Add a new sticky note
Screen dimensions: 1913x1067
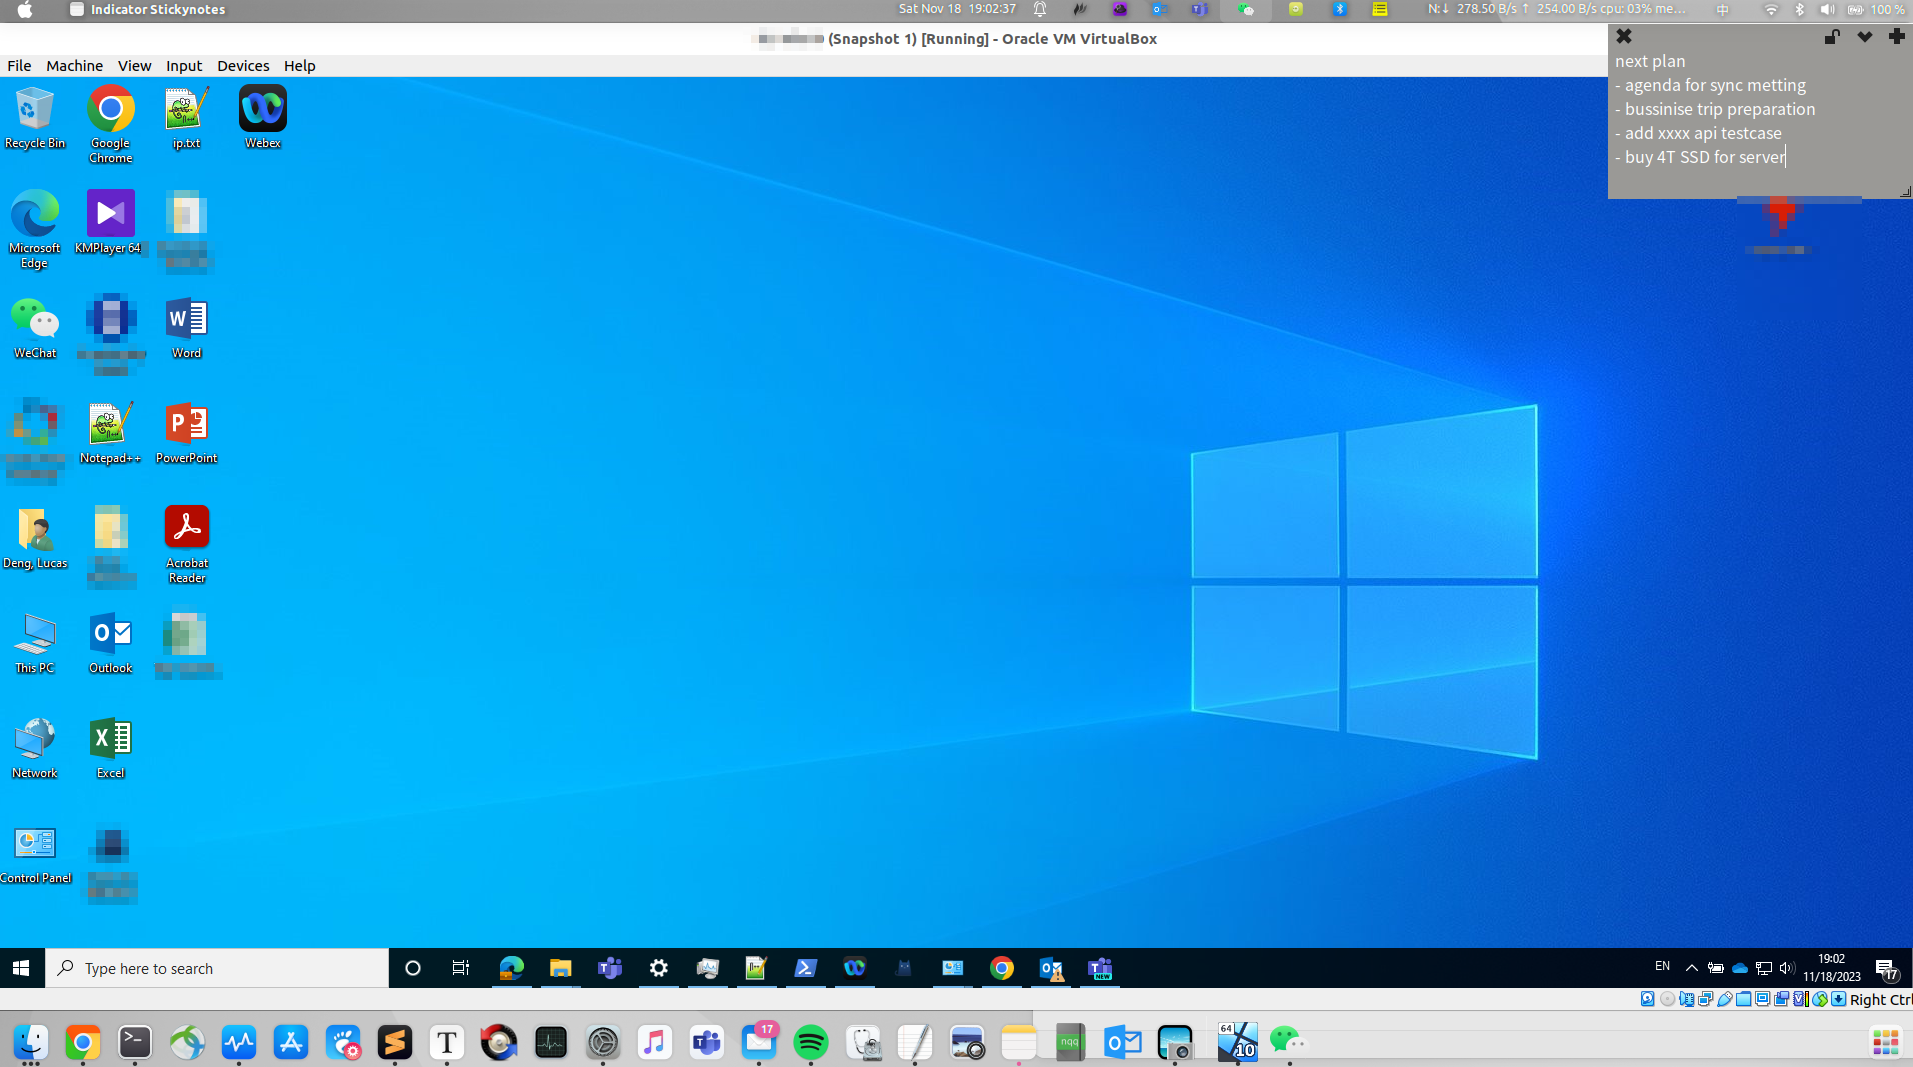1896,37
